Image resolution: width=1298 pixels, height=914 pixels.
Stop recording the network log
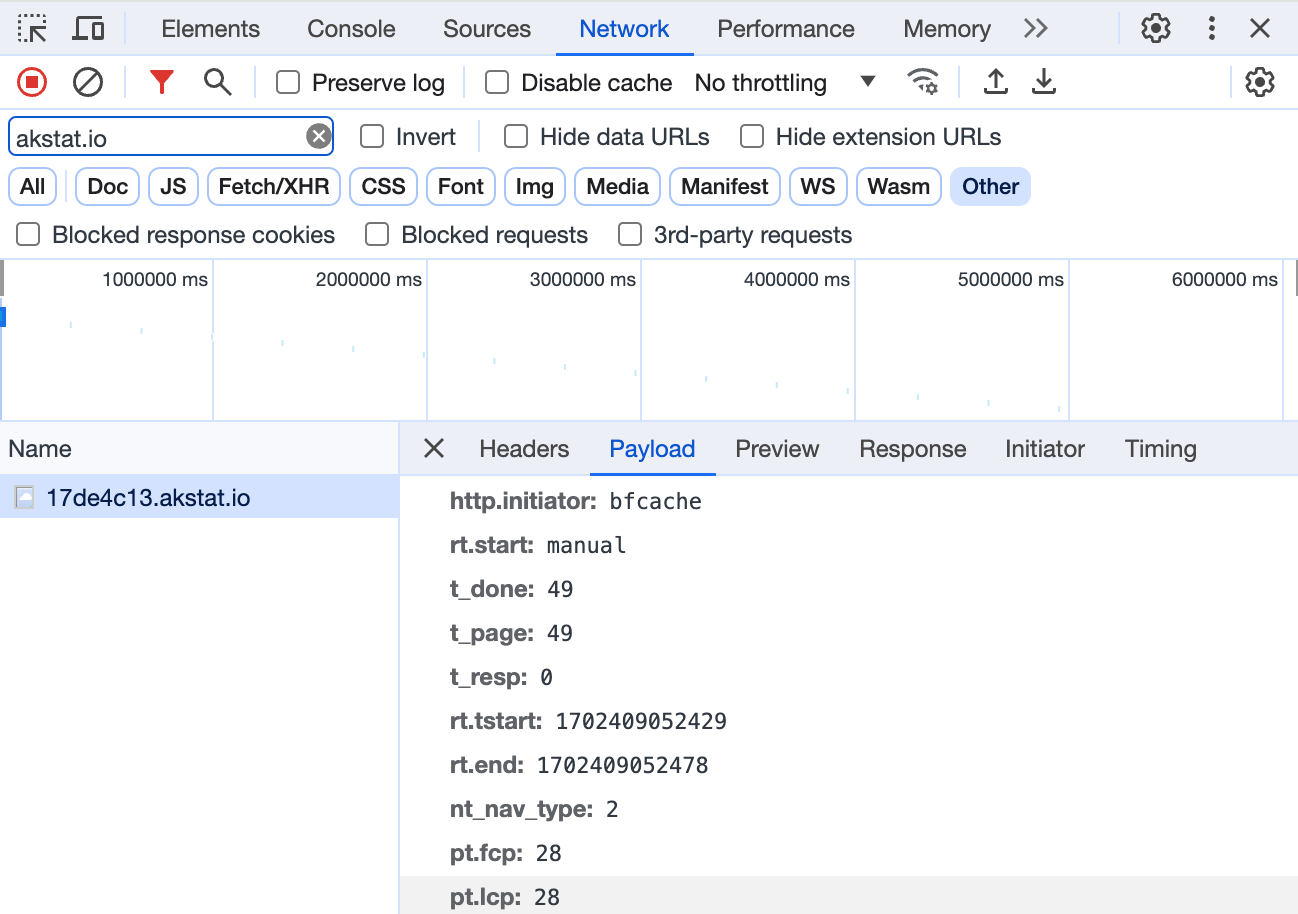[31, 82]
